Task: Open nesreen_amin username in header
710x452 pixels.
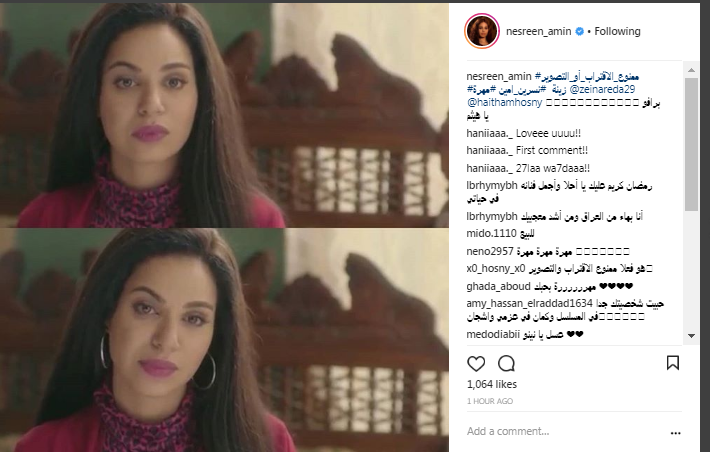Action: coord(538,31)
